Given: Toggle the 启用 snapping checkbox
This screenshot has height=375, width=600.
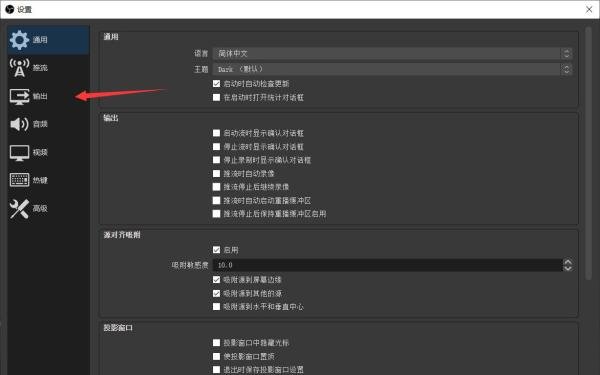Looking at the screenshot, I should [x=217, y=250].
